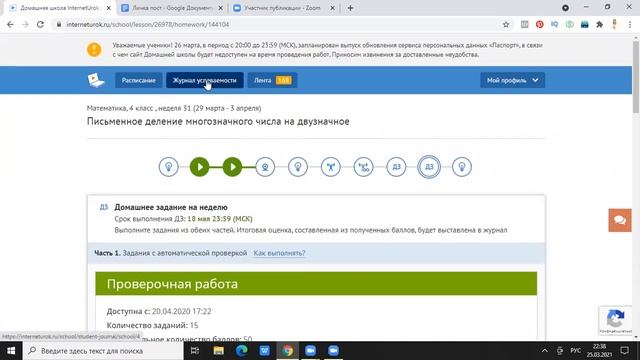Click the deadline text 18 мая 23:59 (МСК)

[220, 219]
